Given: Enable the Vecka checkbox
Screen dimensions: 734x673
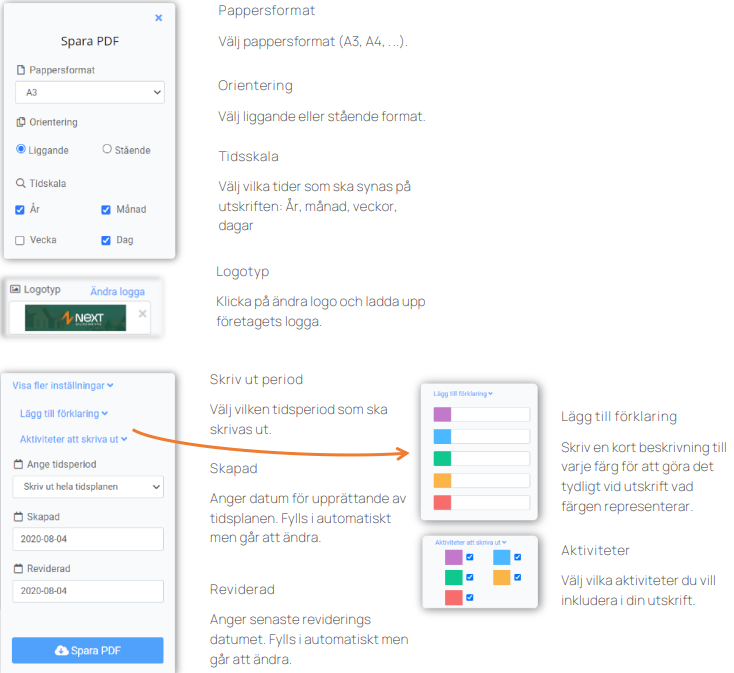Looking at the screenshot, I should [x=20, y=241].
